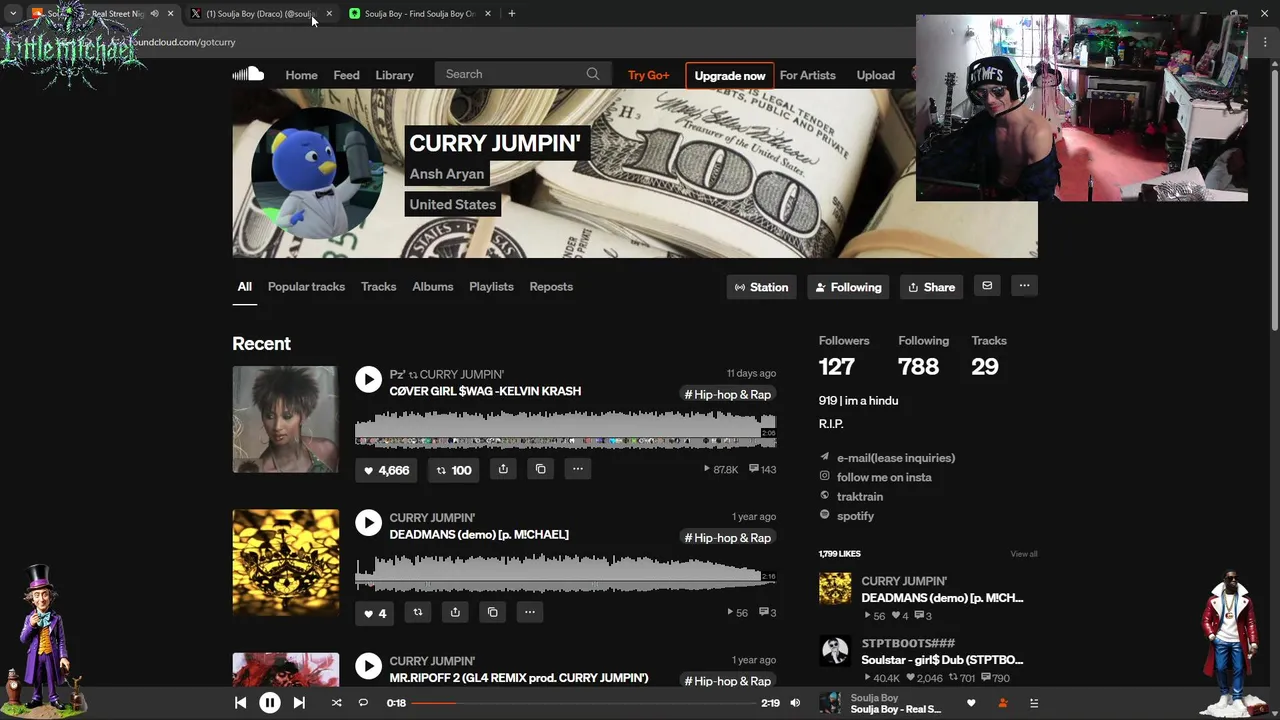Open the CURRY JUMPIN' profile avatar
The width and height of the screenshot is (1280, 720).
tap(316, 173)
